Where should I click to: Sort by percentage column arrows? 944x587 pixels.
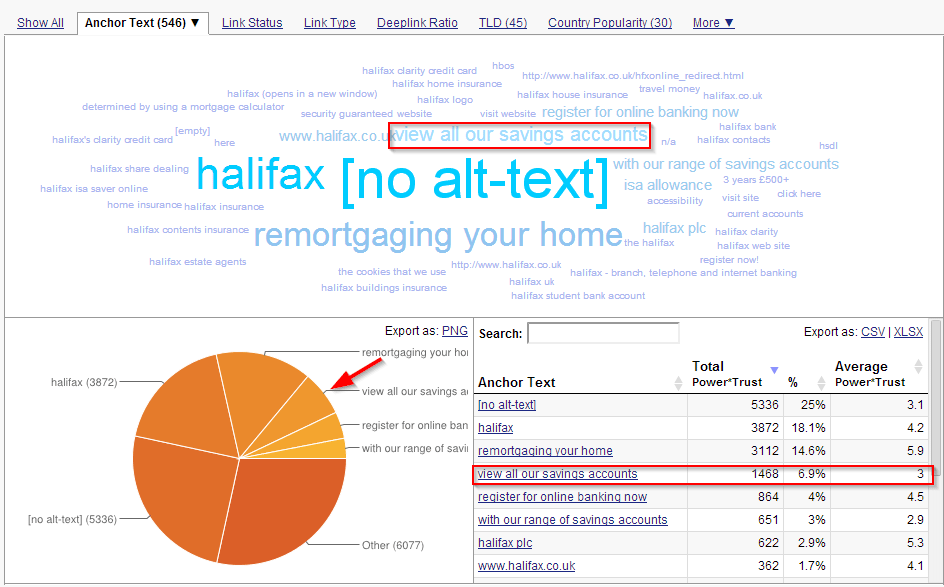pos(821,382)
